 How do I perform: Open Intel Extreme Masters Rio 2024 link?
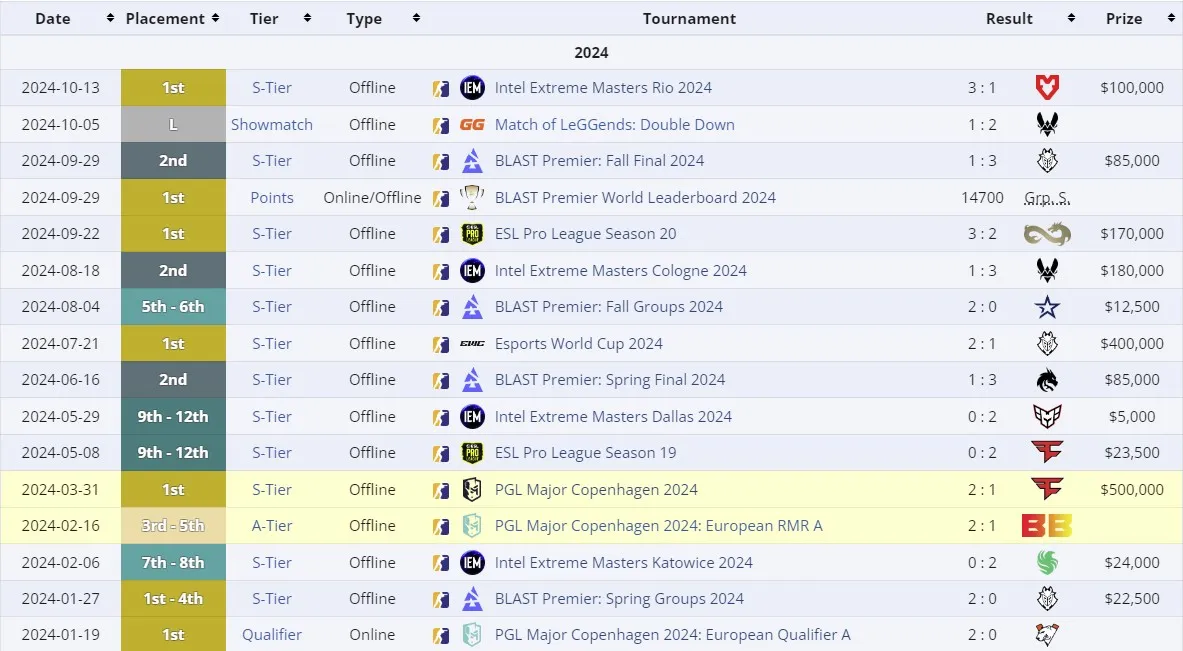tap(603, 88)
